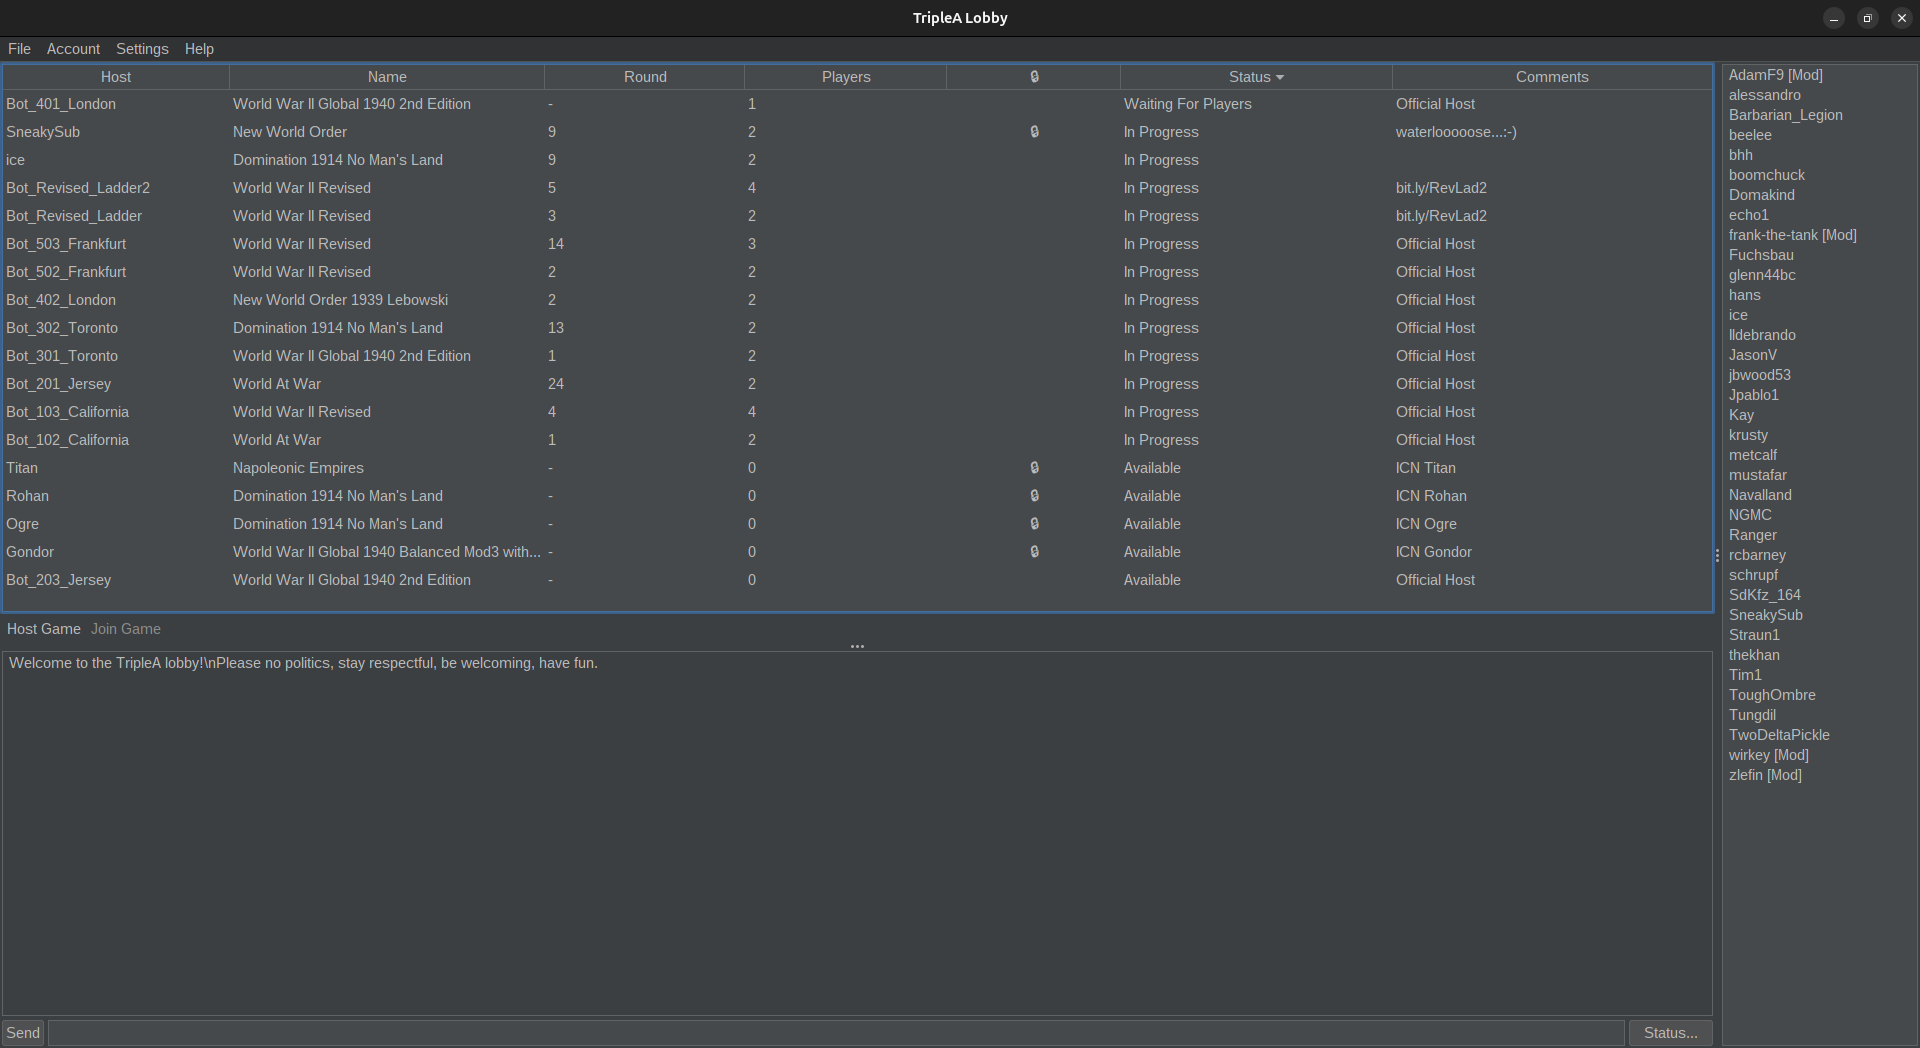Select zlefin [Mod] in the player list
Viewport: 1920px width, 1048px height.
(1765, 775)
